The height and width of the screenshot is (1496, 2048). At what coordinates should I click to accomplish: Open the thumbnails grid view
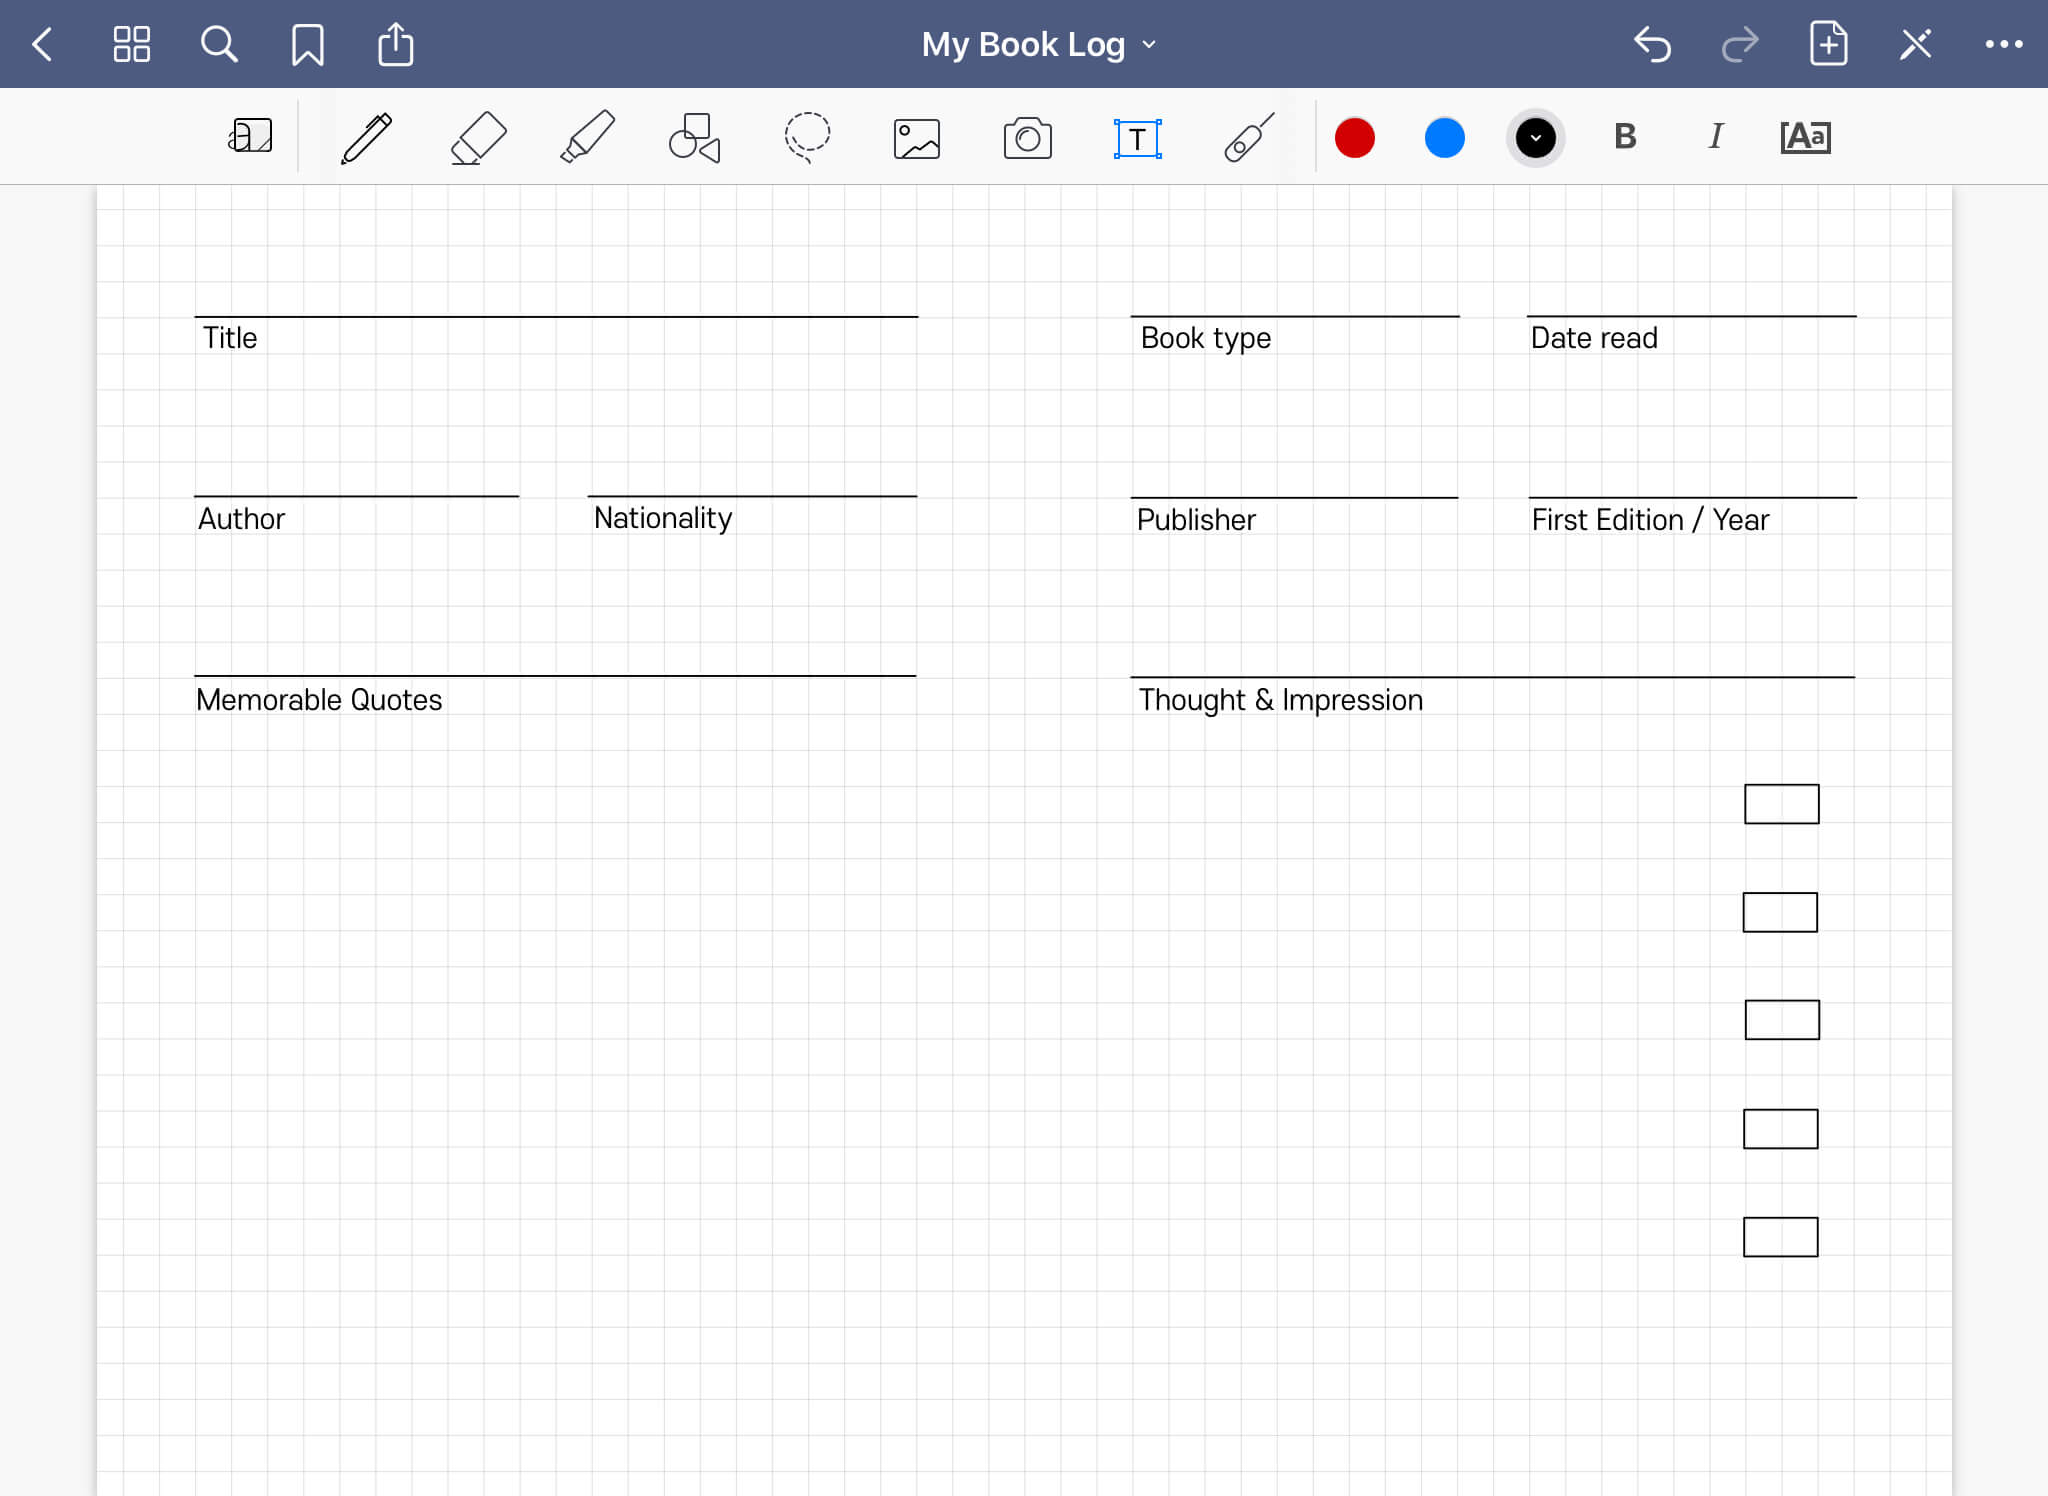tap(131, 44)
